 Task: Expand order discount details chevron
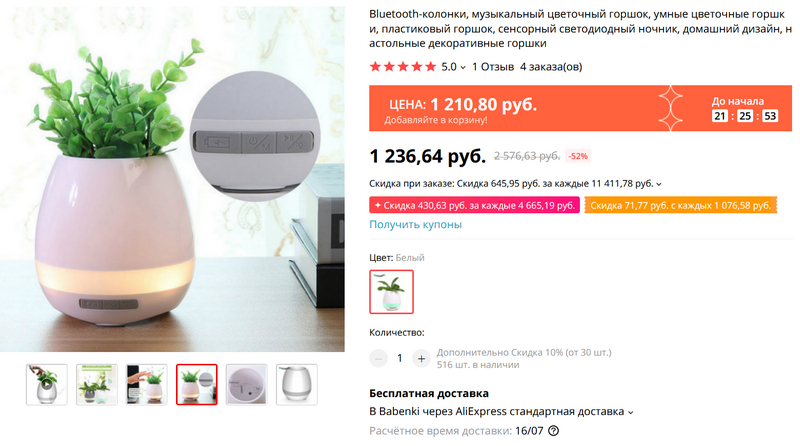(659, 184)
